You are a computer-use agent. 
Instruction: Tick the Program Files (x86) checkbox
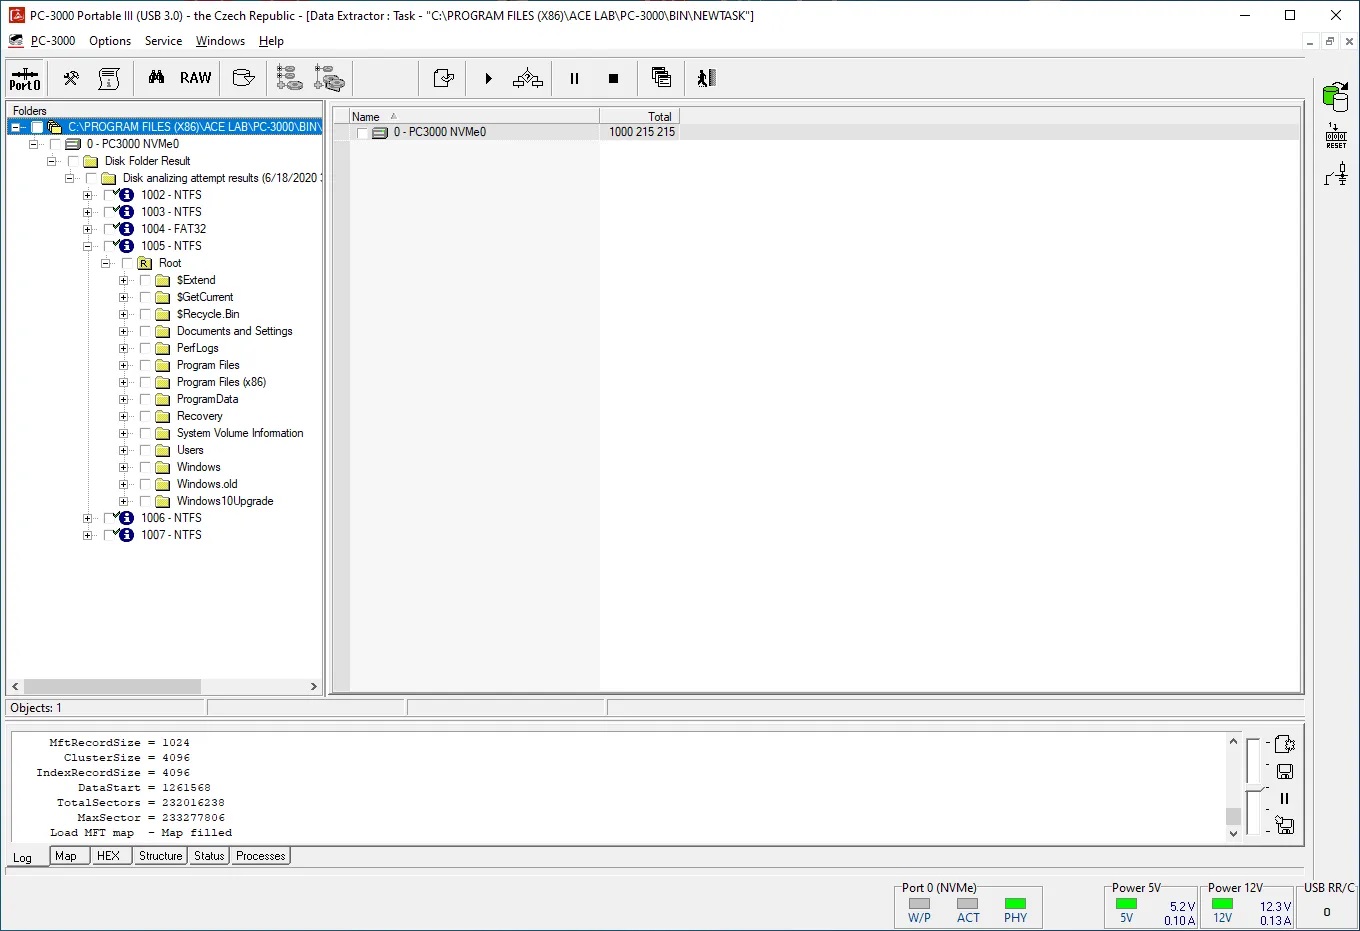(146, 382)
